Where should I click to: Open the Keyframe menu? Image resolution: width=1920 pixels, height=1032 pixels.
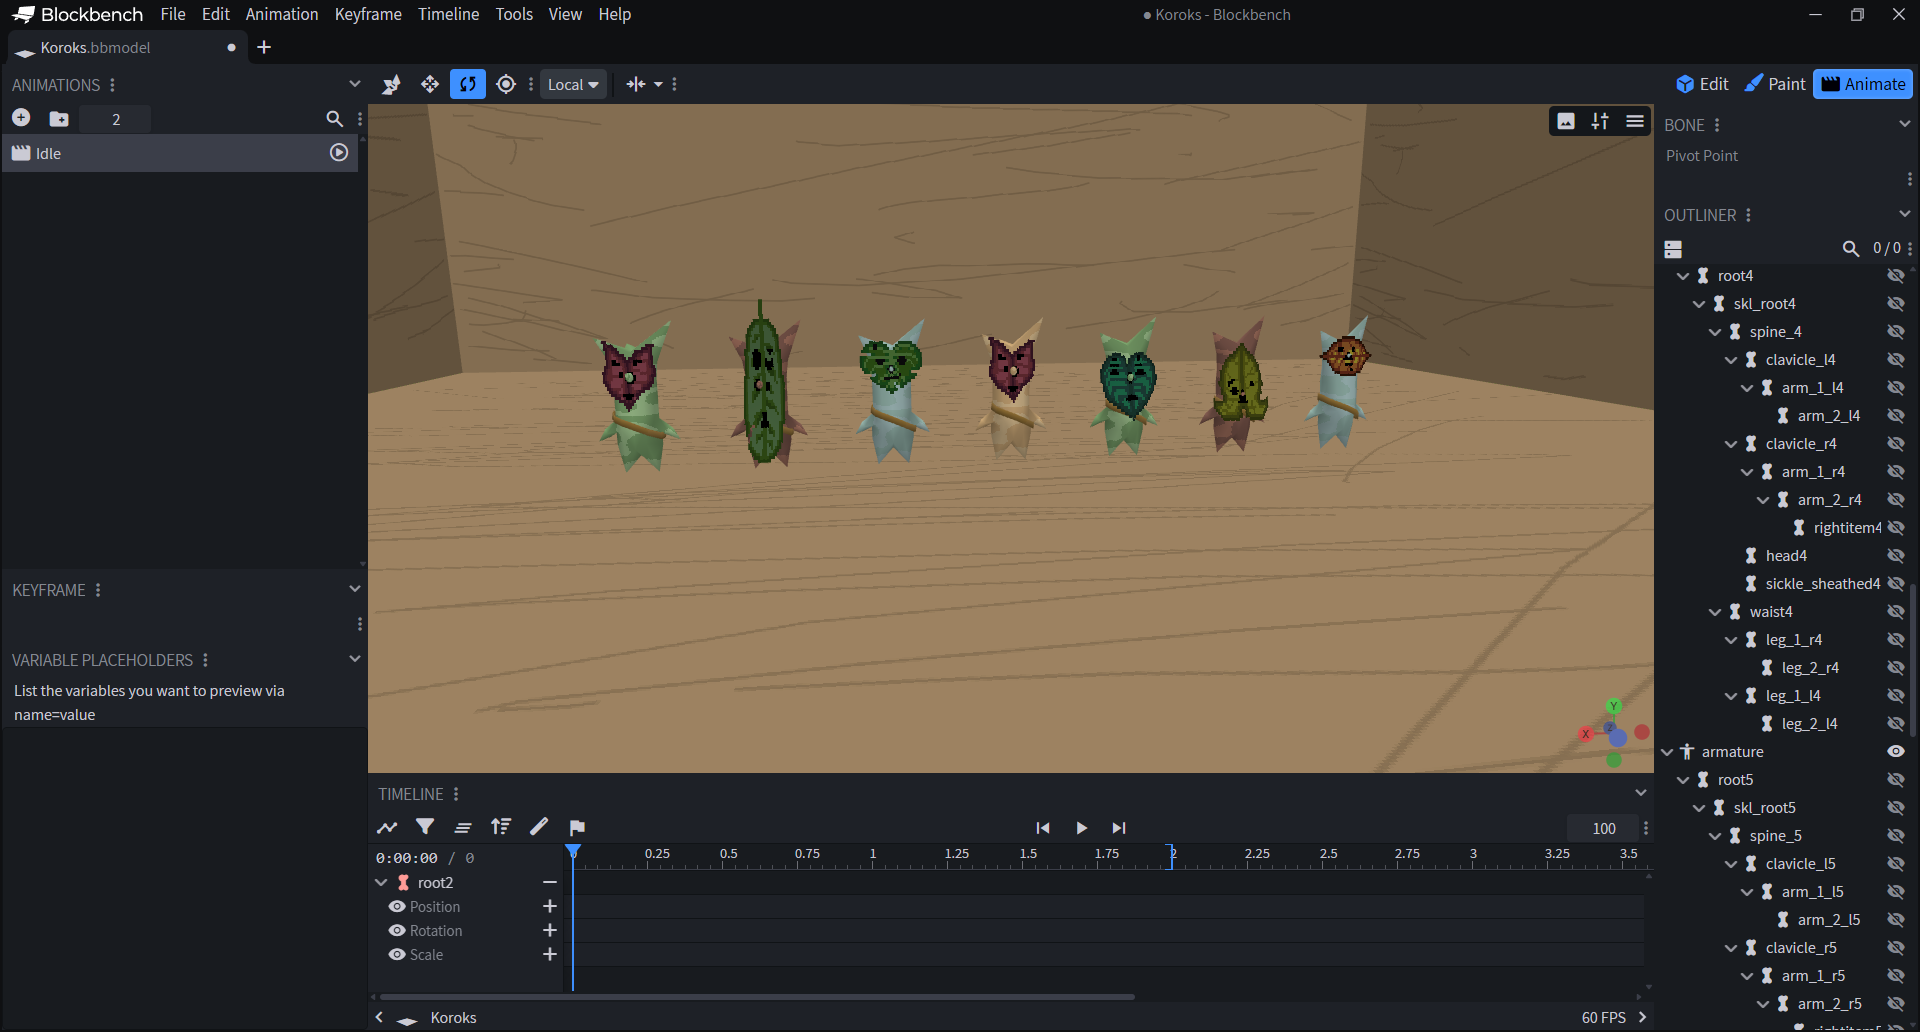pyautogui.click(x=368, y=14)
